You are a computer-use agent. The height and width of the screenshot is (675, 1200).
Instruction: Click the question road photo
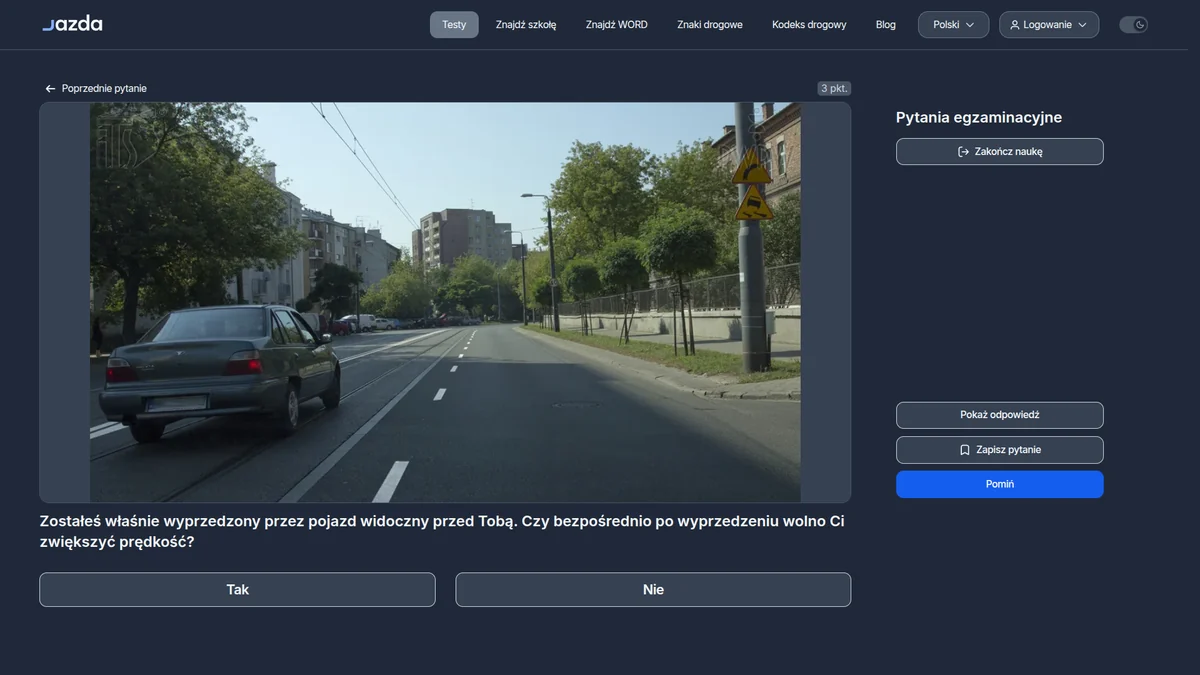pos(445,302)
